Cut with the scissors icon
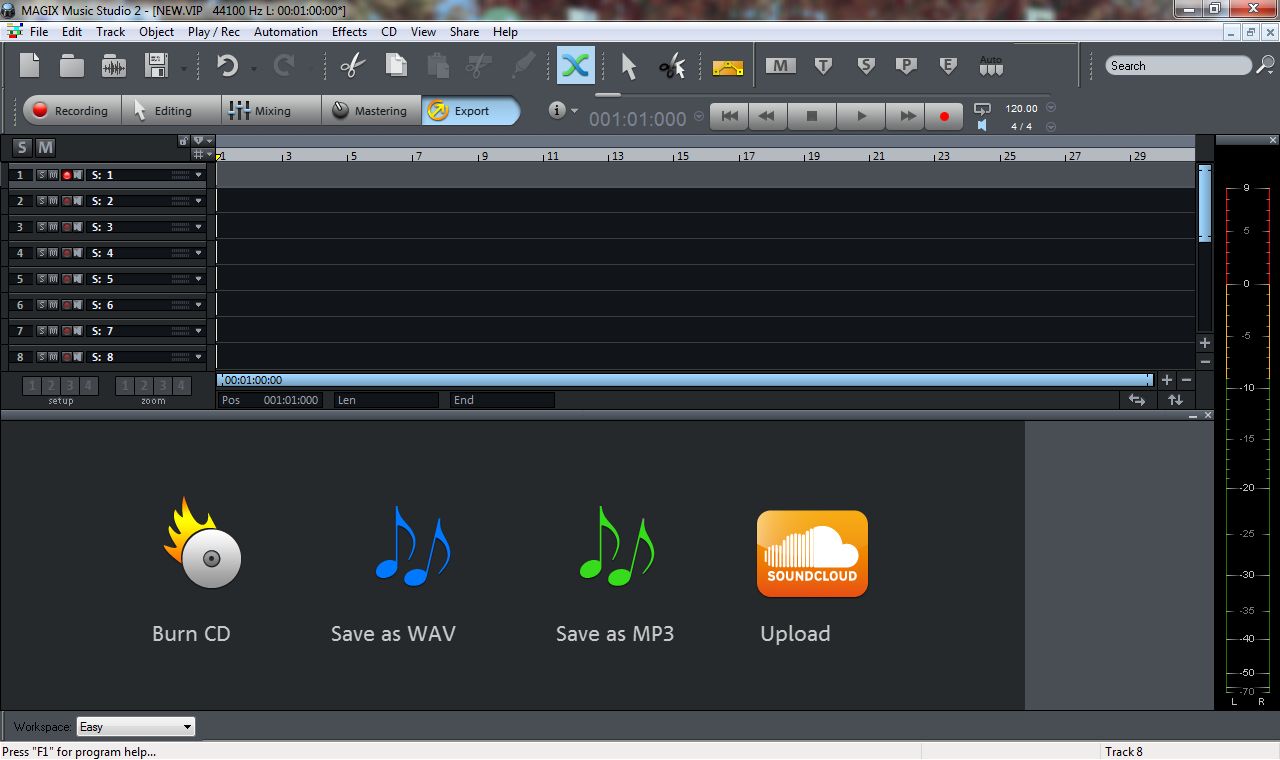The image size is (1280, 760). pyautogui.click(x=352, y=66)
